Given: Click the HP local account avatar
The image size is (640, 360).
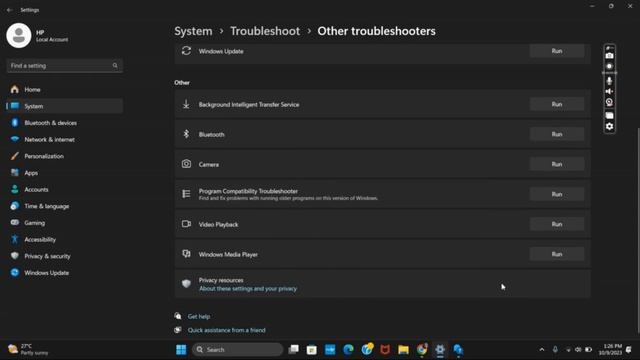Looking at the screenshot, I should point(19,36).
